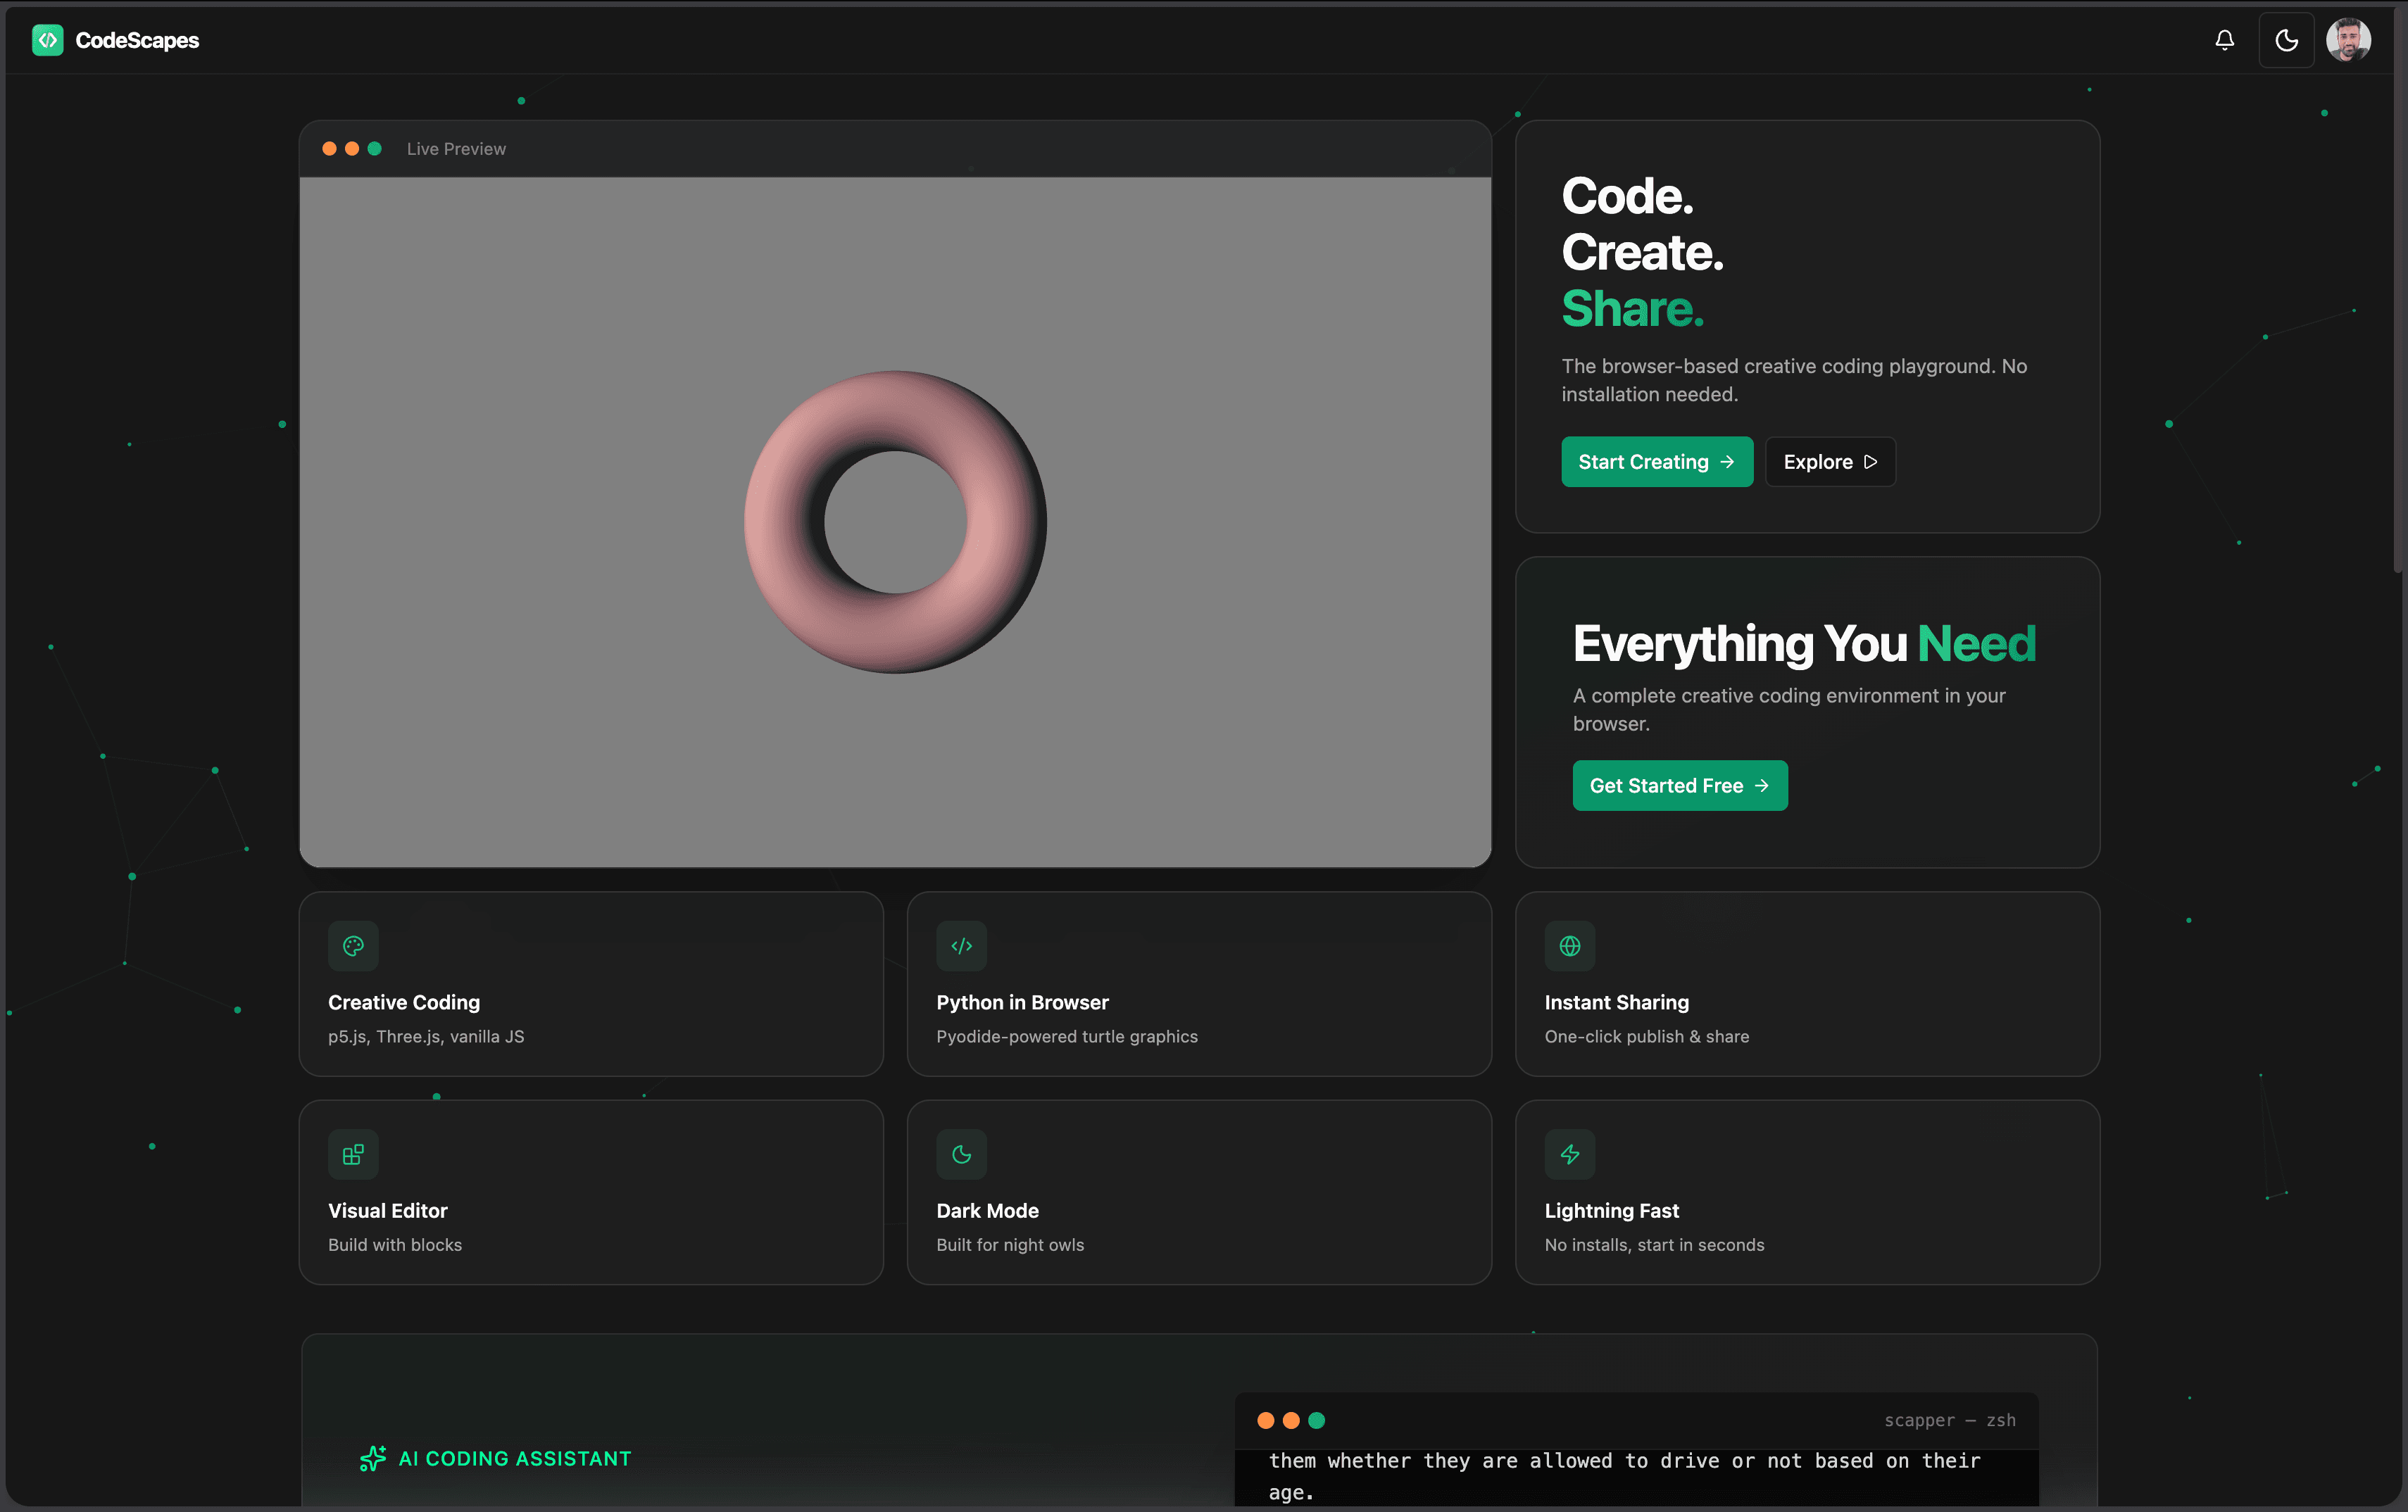Click the green dot in the Live Preview window

pos(374,148)
